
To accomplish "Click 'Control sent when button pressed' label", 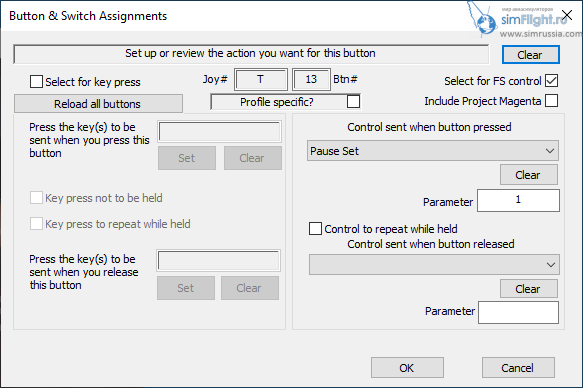I will [429, 127].
